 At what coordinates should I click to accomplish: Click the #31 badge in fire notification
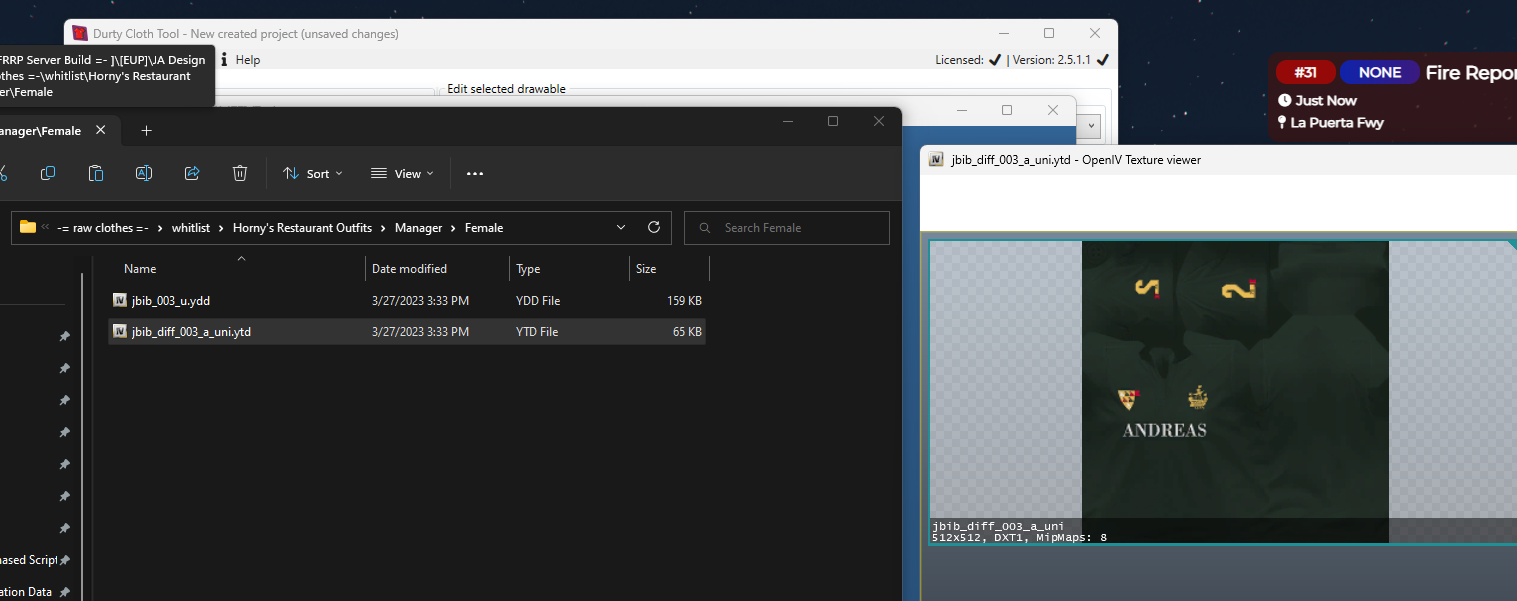point(1305,72)
